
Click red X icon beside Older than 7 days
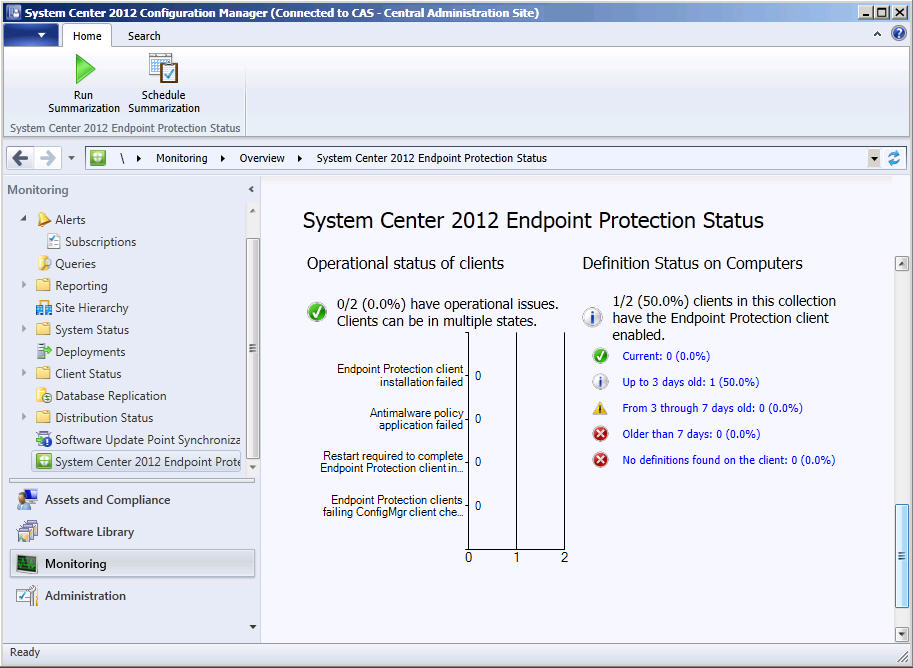[x=600, y=434]
